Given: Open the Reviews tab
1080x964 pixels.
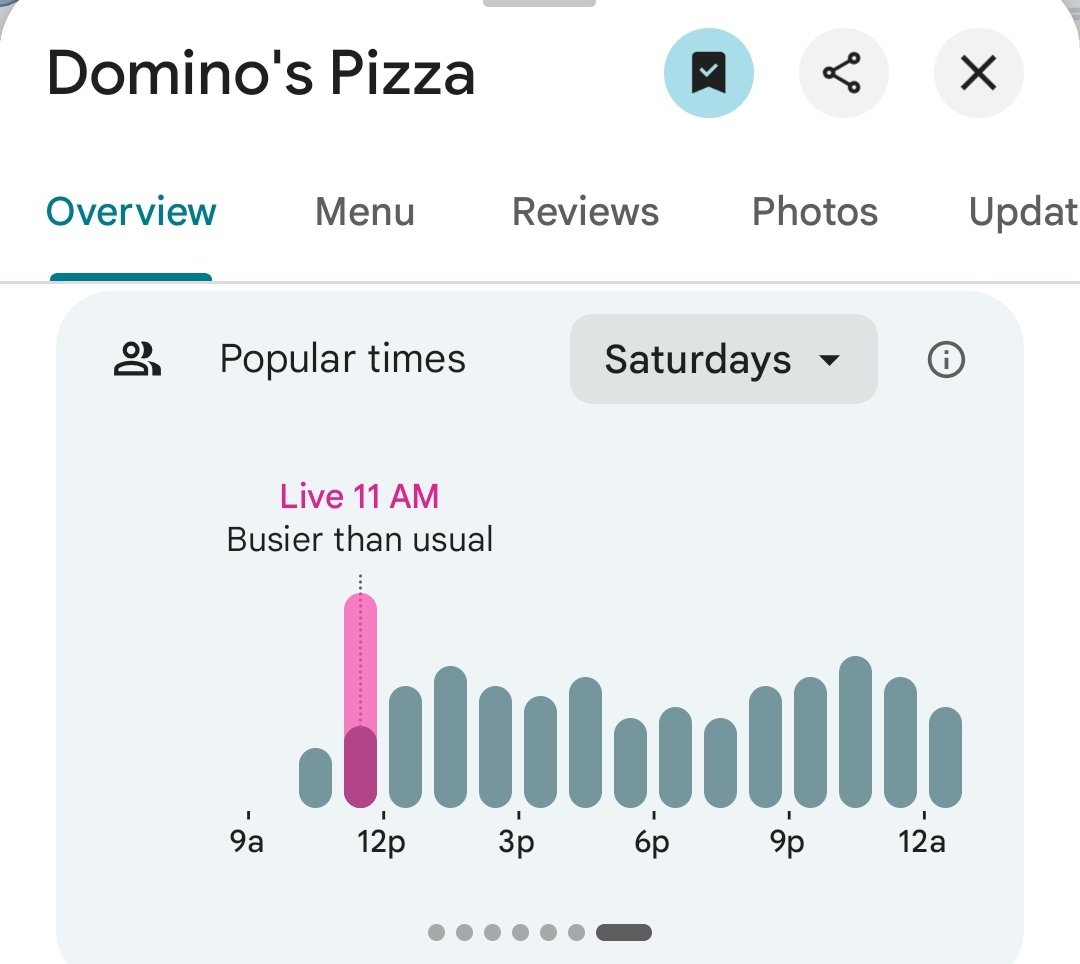Looking at the screenshot, I should (585, 212).
